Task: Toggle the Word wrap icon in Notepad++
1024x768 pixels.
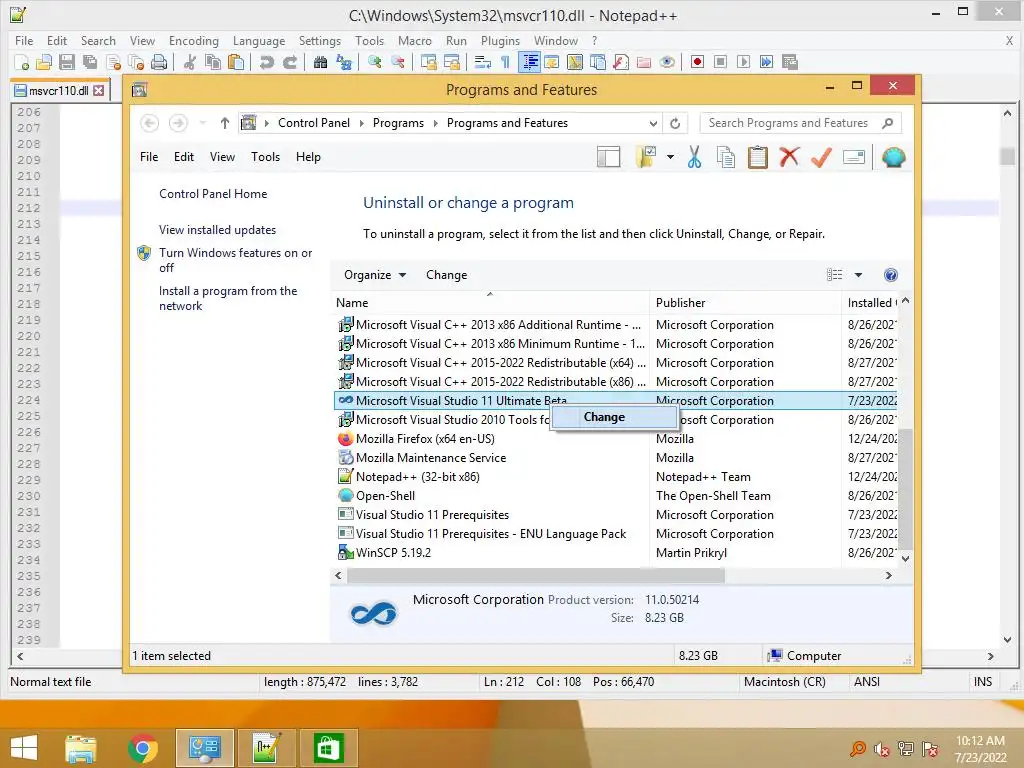Action: 483,62
